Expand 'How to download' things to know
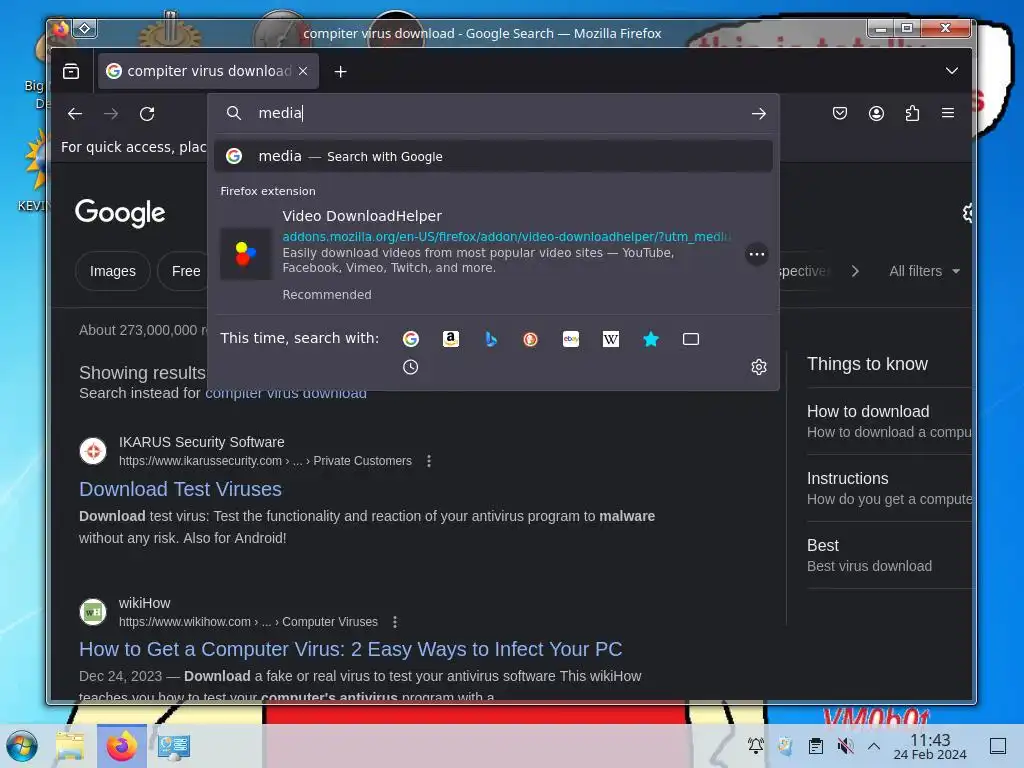This screenshot has width=1024, height=768. [889, 421]
